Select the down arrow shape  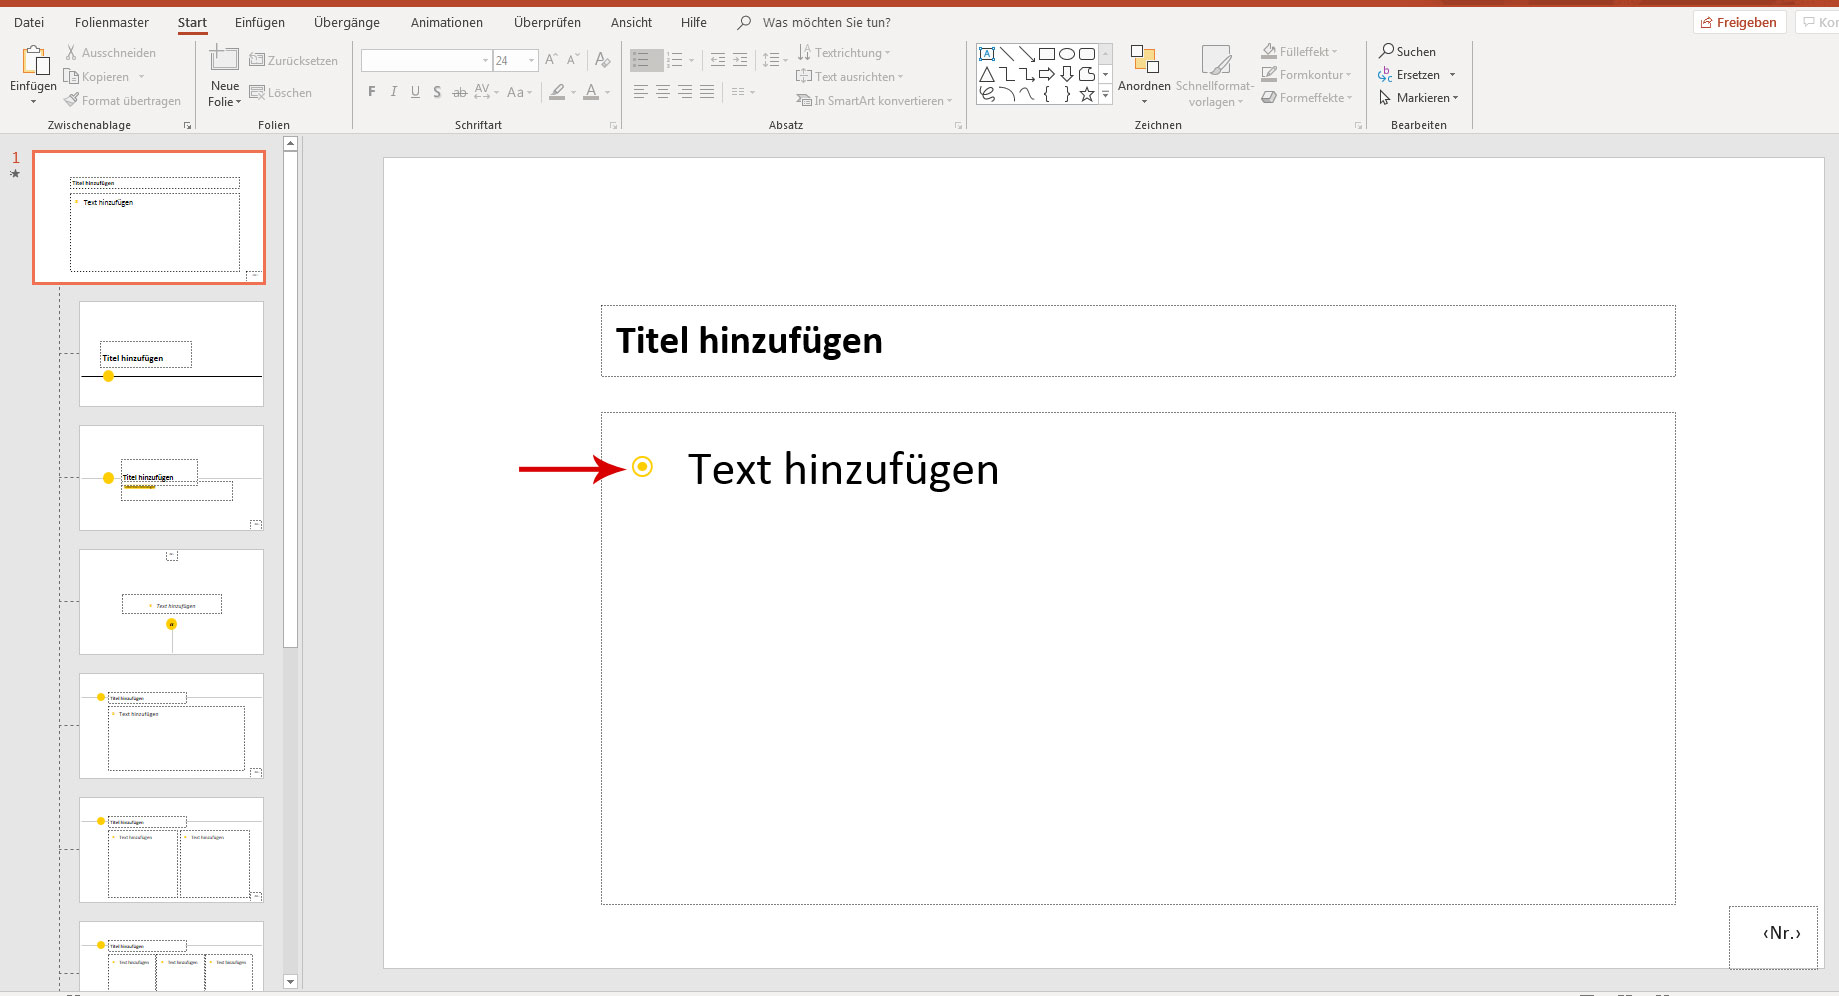(x=1067, y=74)
